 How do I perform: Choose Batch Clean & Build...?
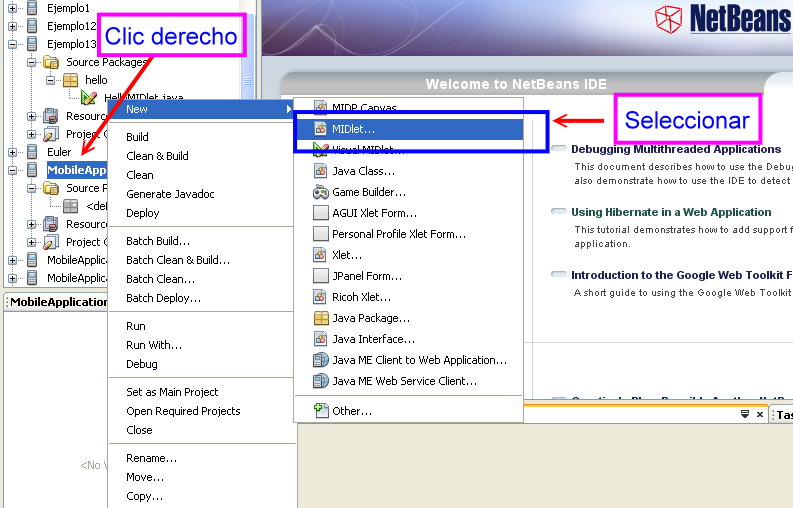tap(201, 260)
